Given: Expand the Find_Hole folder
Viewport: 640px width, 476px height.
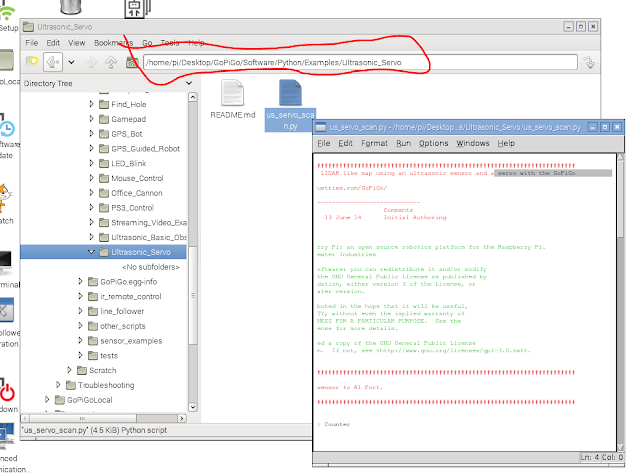Looking at the screenshot, I should (91, 104).
